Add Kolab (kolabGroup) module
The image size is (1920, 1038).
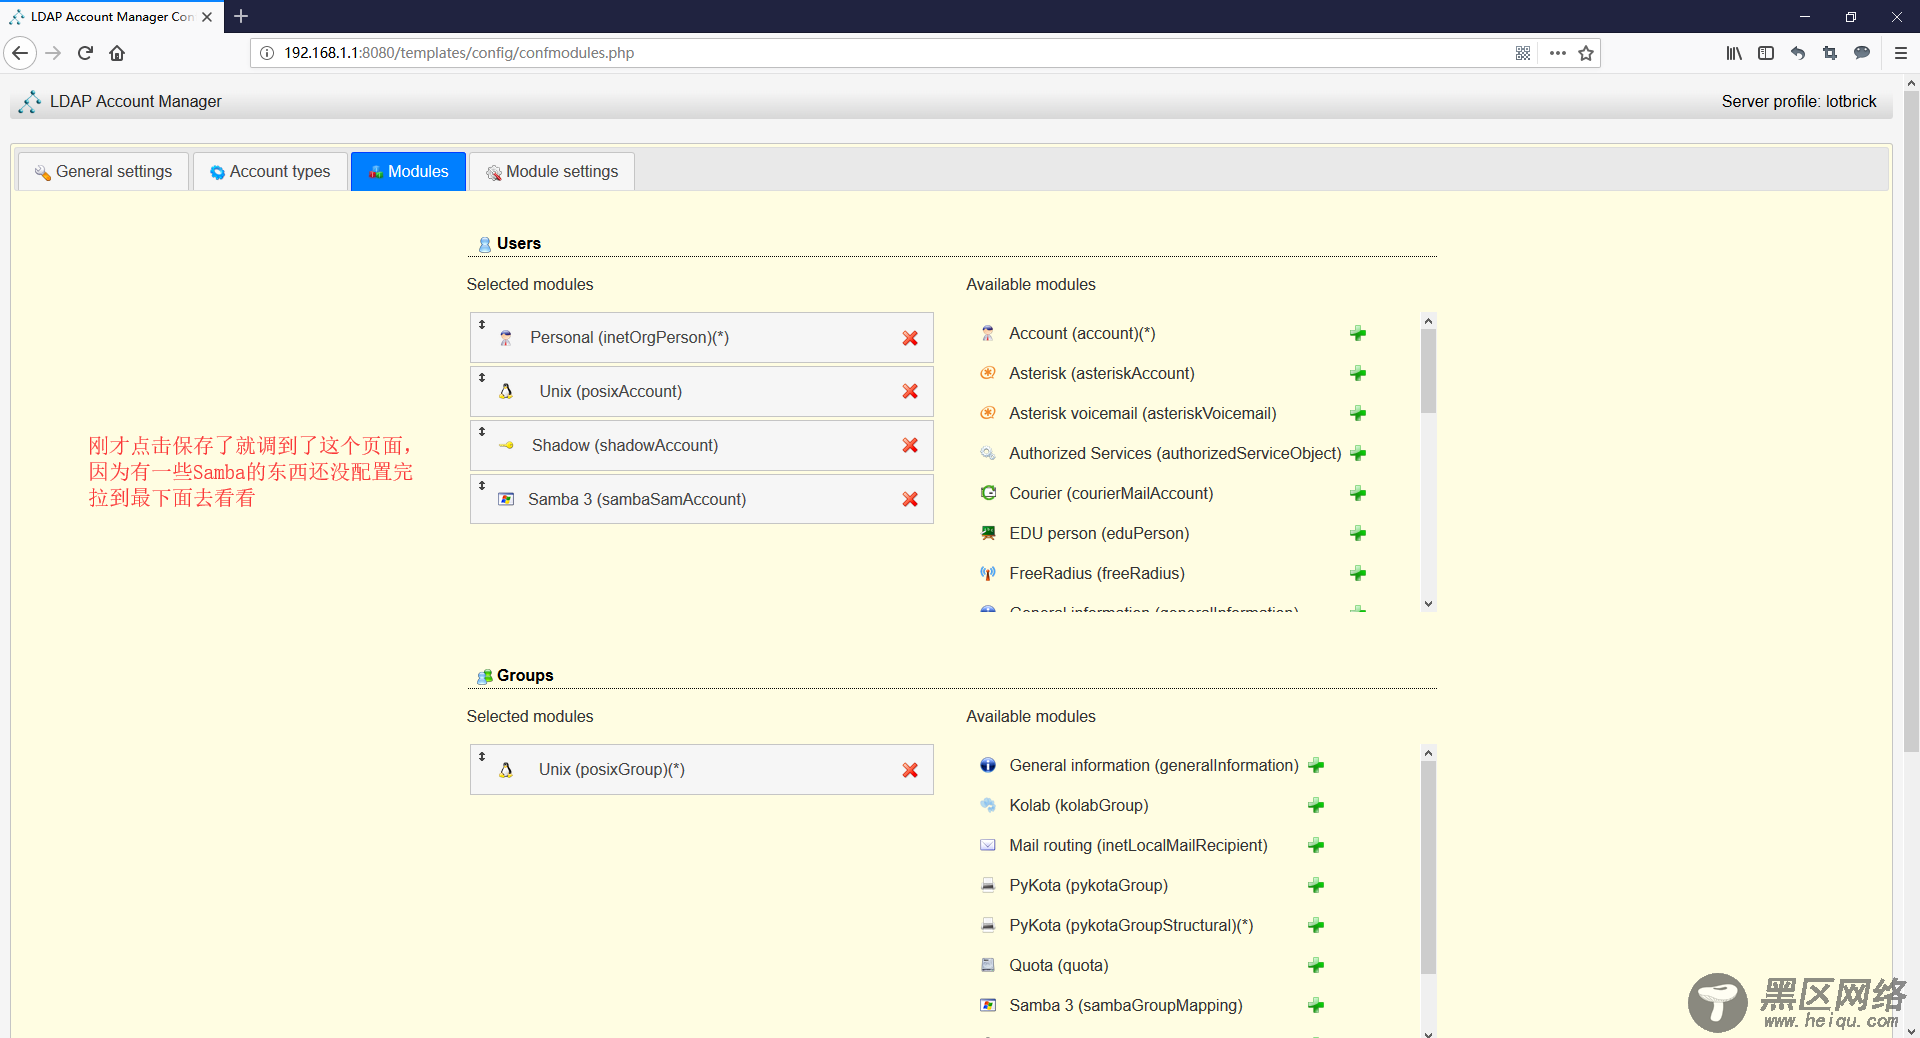1316,805
